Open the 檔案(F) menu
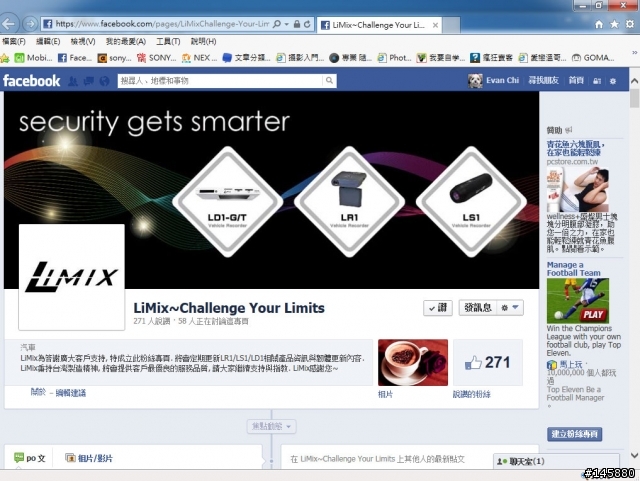 [x=14, y=42]
